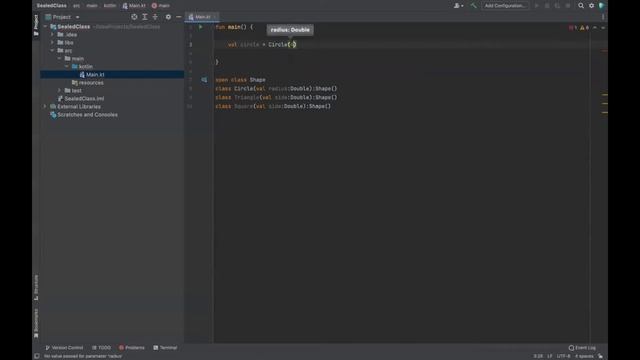Click the Build project hammer icon
The height and width of the screenshot is (360, 640).
pos(473,6)
